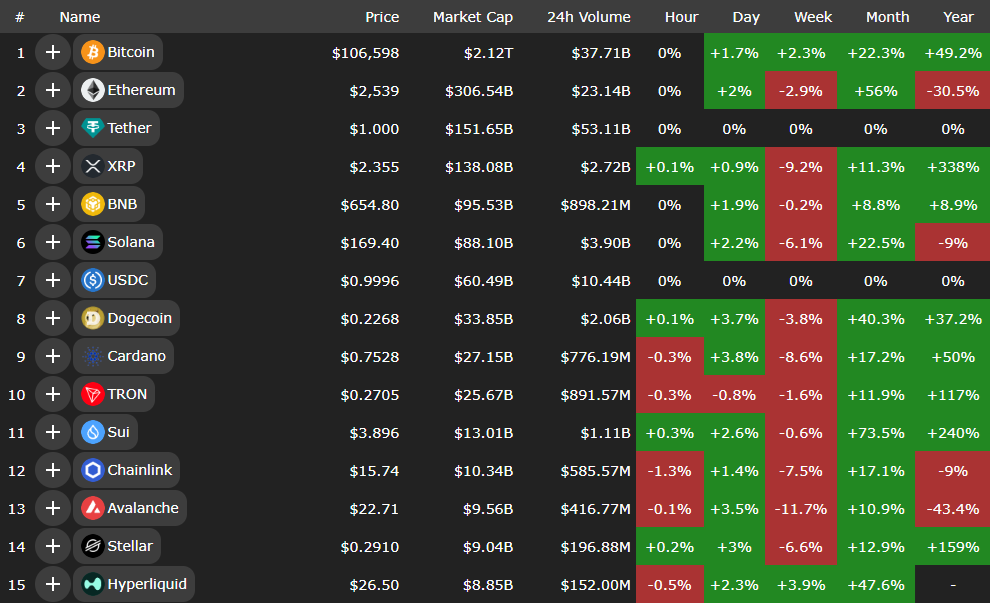This screenshot has height=603, width=990.
Task: Open the Stellar coin link
Action: click(x=130, y=546)
